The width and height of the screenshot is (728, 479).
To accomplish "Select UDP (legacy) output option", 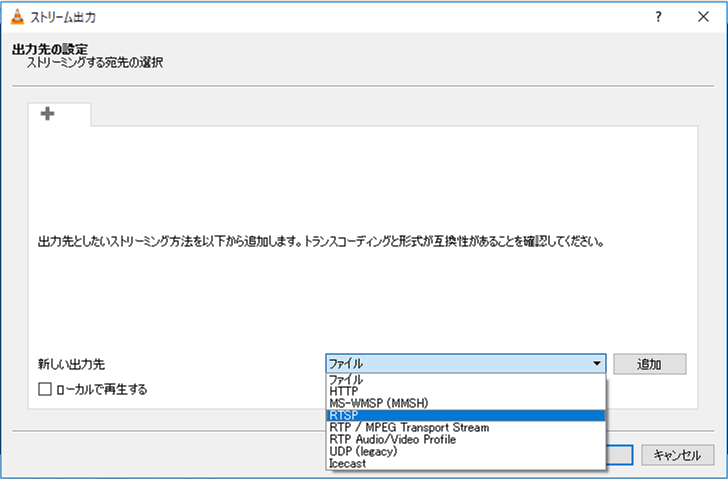I will click(466, 452).
